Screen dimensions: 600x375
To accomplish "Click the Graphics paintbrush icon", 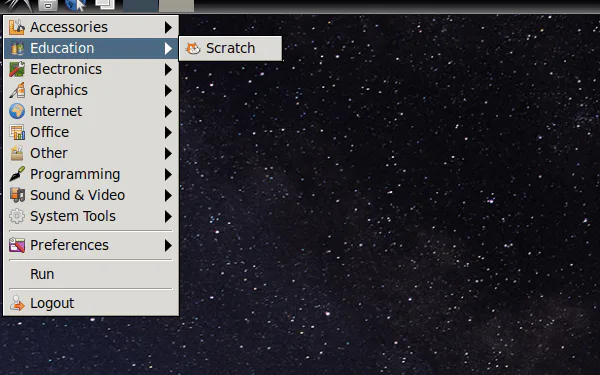I will (17, 90).
